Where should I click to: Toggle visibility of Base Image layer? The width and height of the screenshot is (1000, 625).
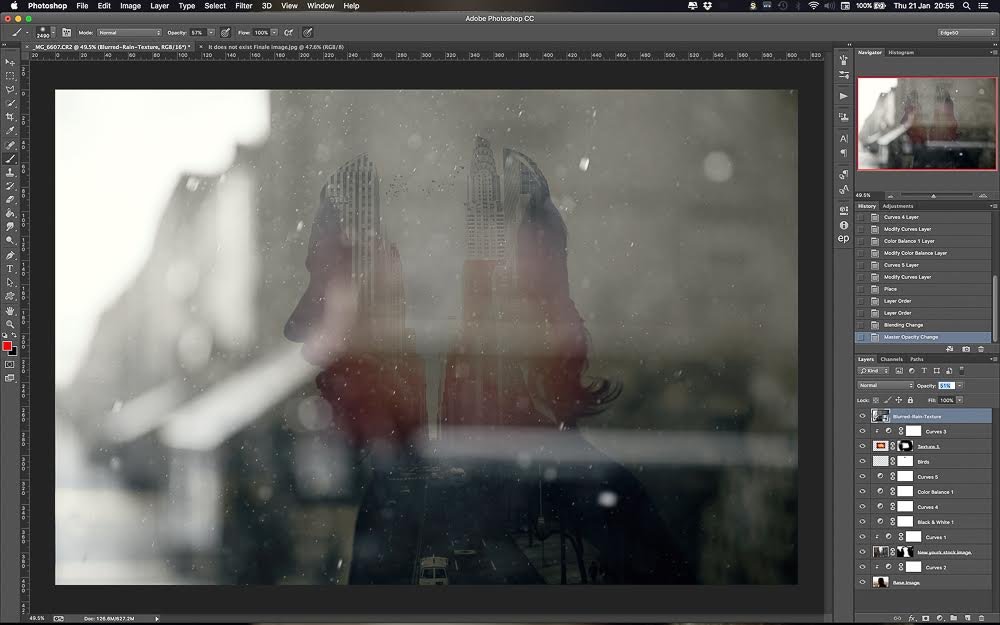point(862,582)
